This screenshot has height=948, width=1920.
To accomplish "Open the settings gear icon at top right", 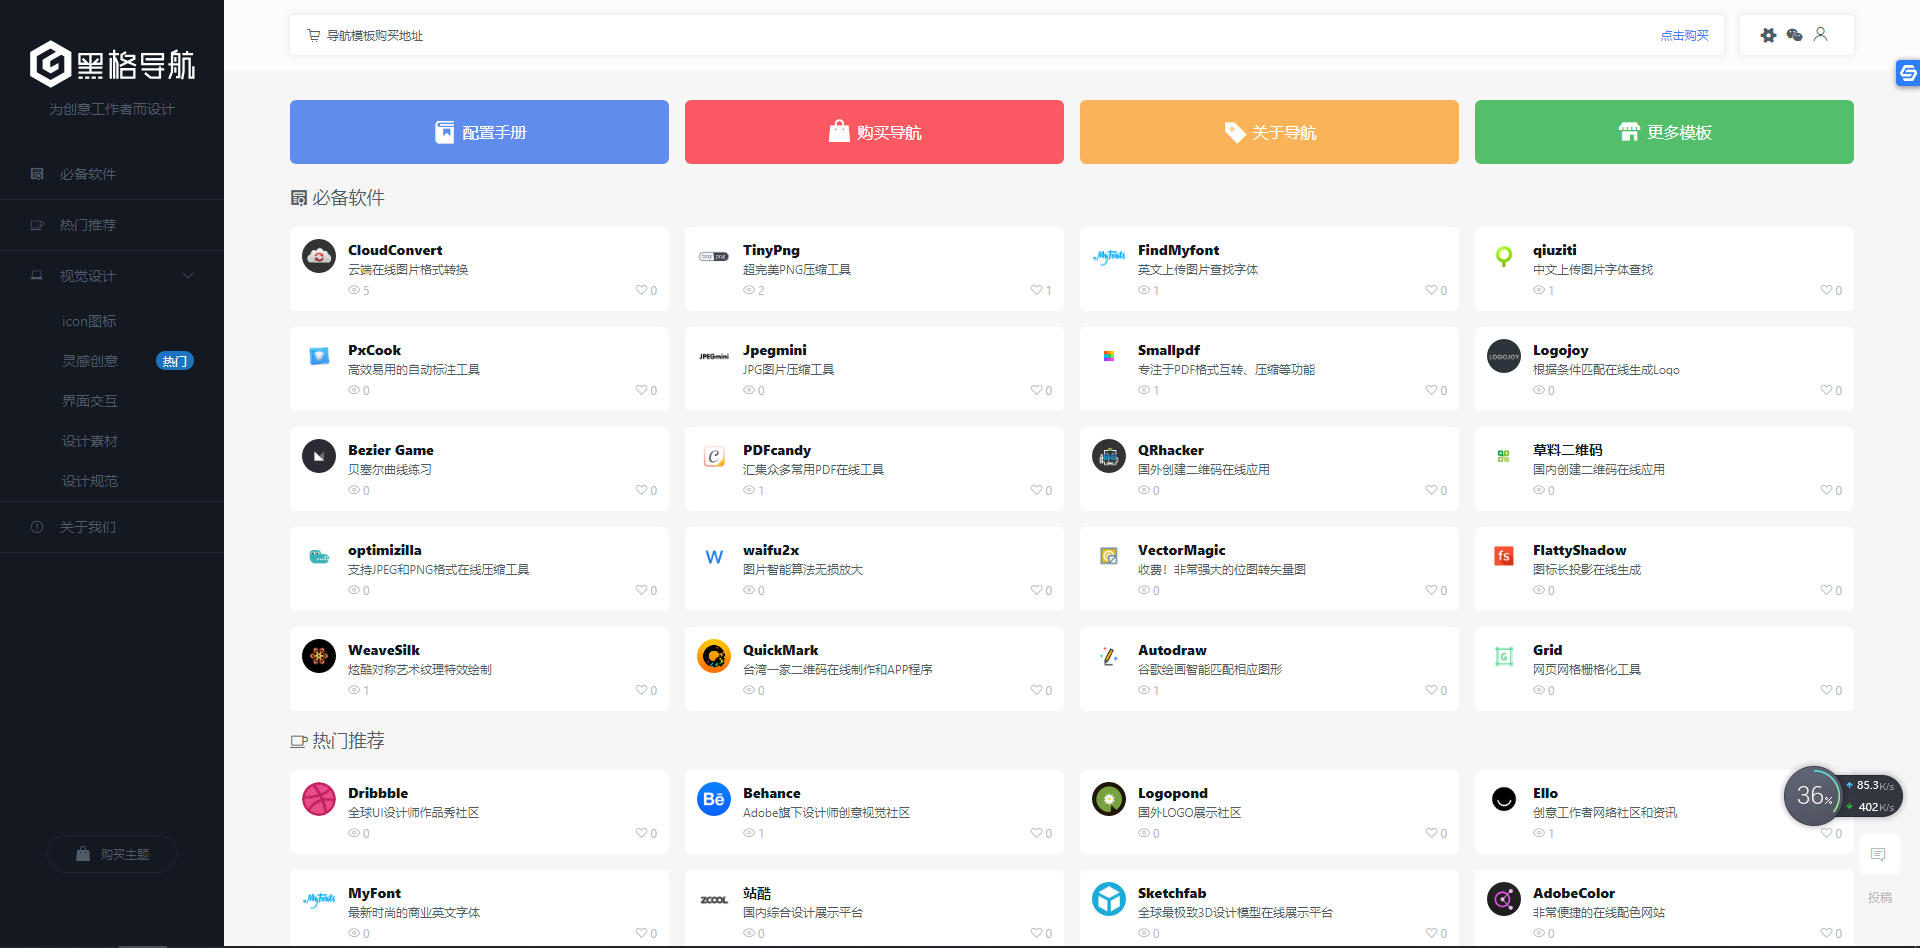I will click(x=1768, y=35).
